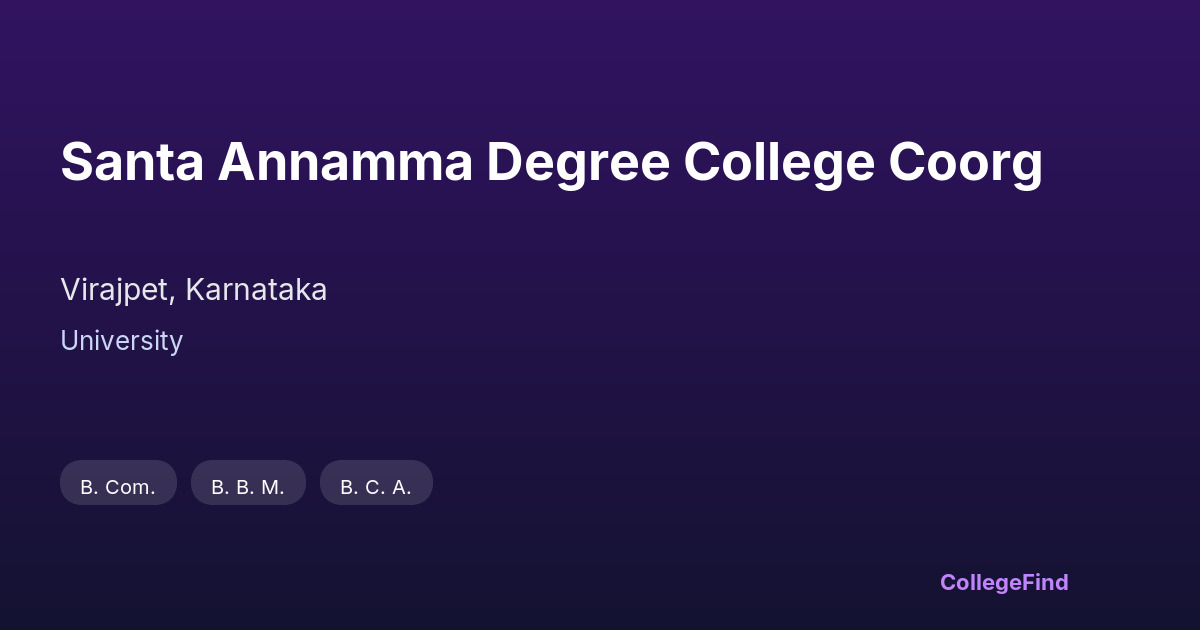Click the 'Find' part of the CollegeFind logo

point(1044,582)
